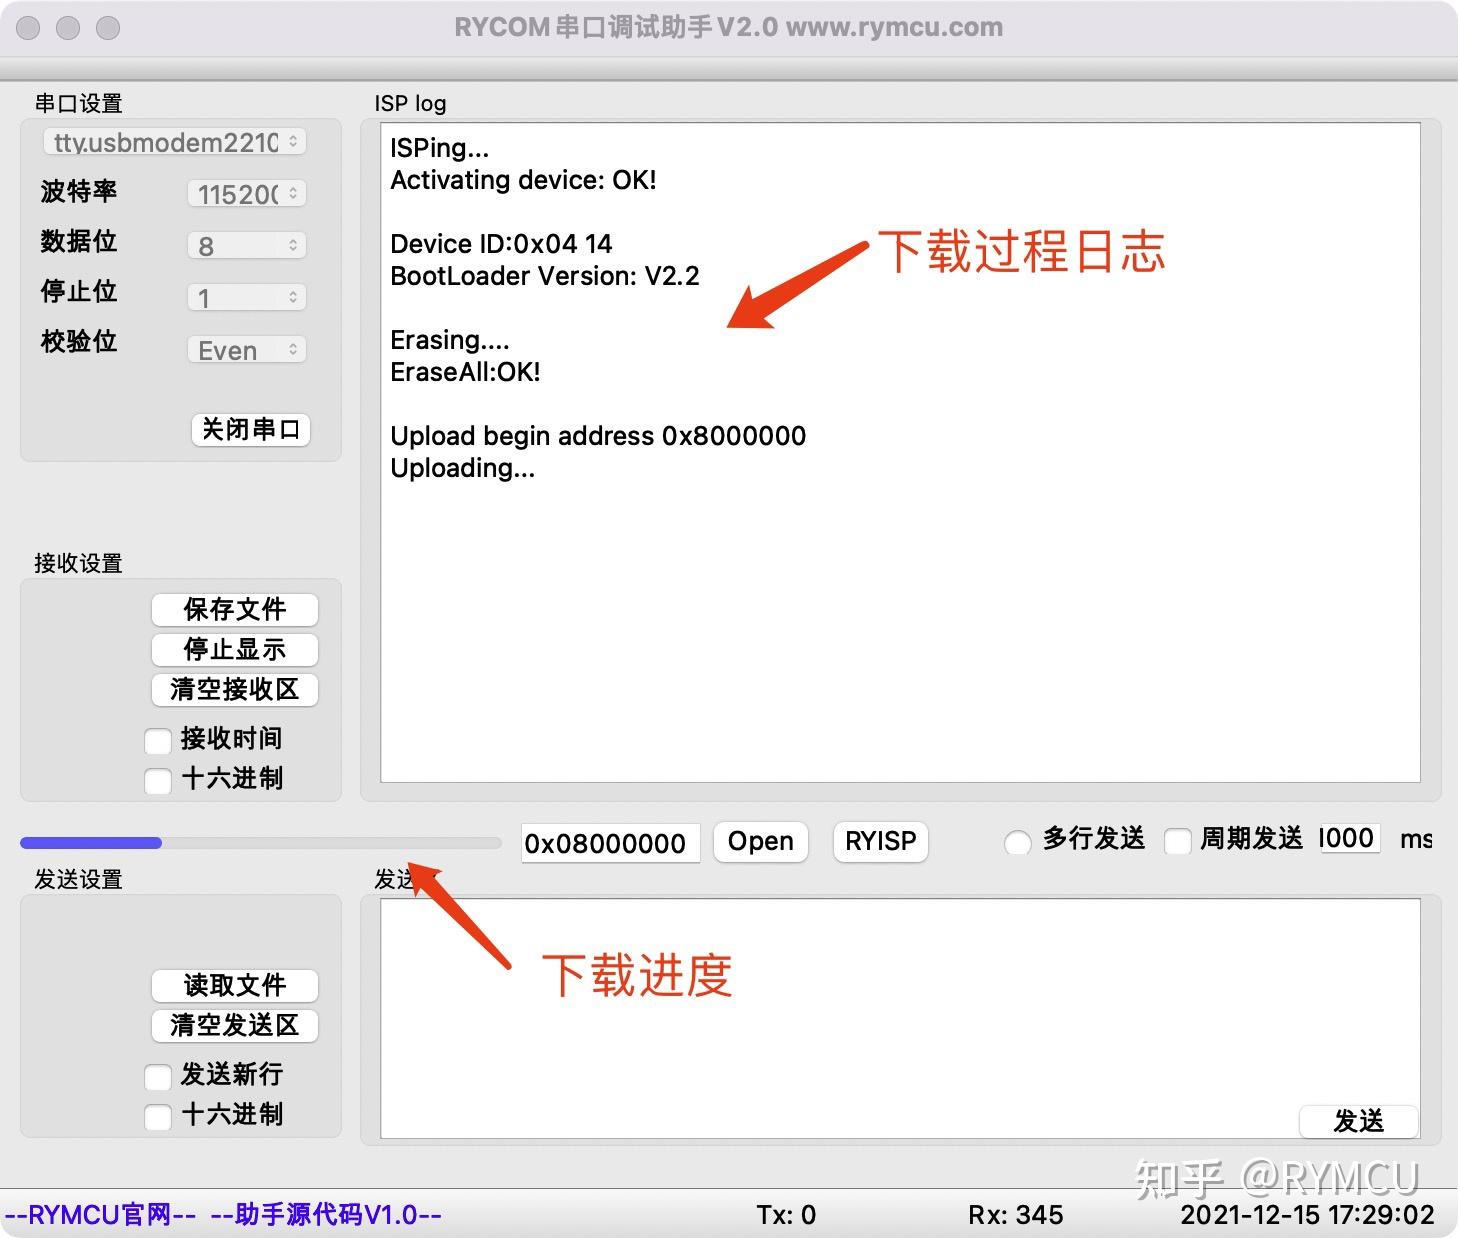Click the Open button next to the address field
The height and width of the screenshot is (1238, 1458).
pos(760,841)
